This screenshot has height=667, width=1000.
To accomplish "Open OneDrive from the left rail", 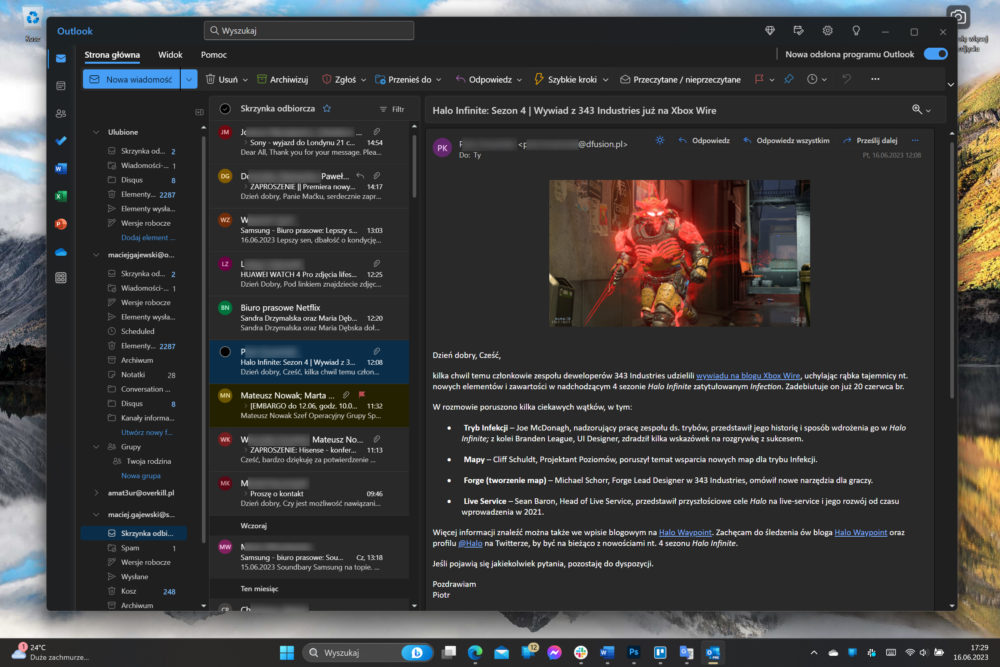I will pyautogui.click(x=61, y=252).
